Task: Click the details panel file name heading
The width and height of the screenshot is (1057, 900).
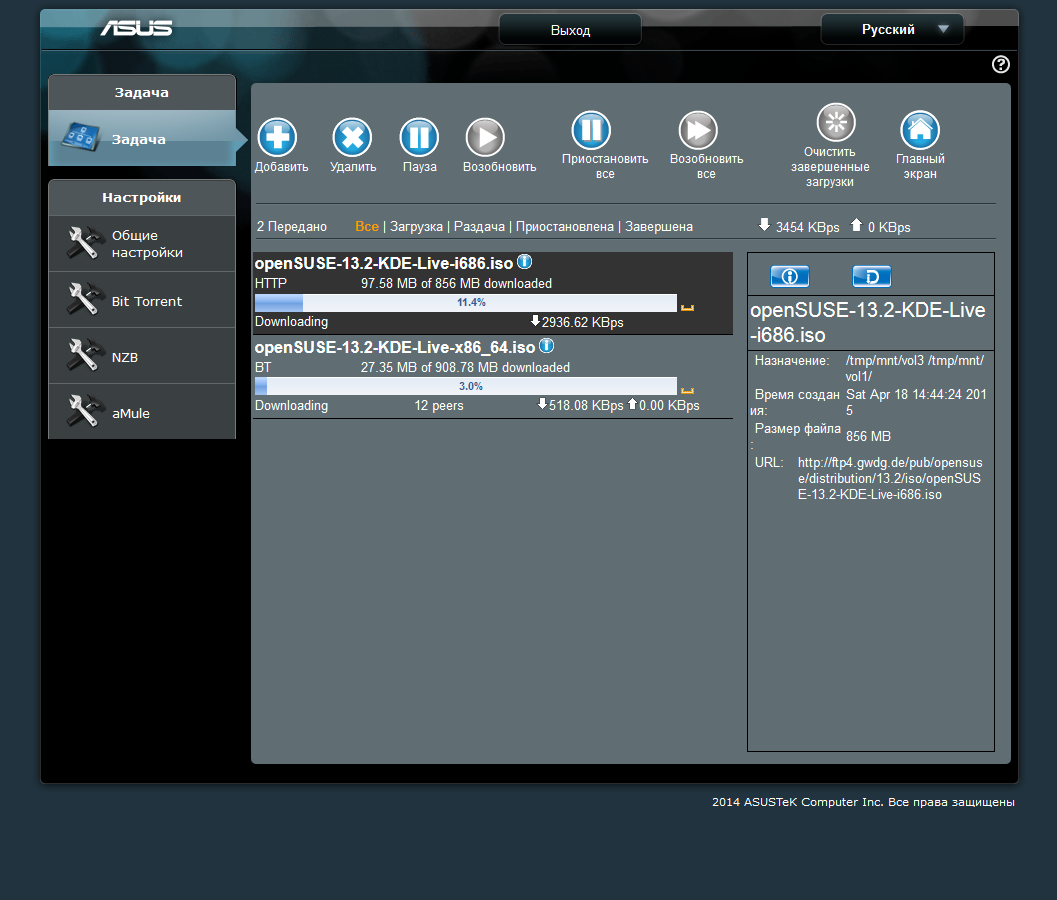Action: coord(868,322)
